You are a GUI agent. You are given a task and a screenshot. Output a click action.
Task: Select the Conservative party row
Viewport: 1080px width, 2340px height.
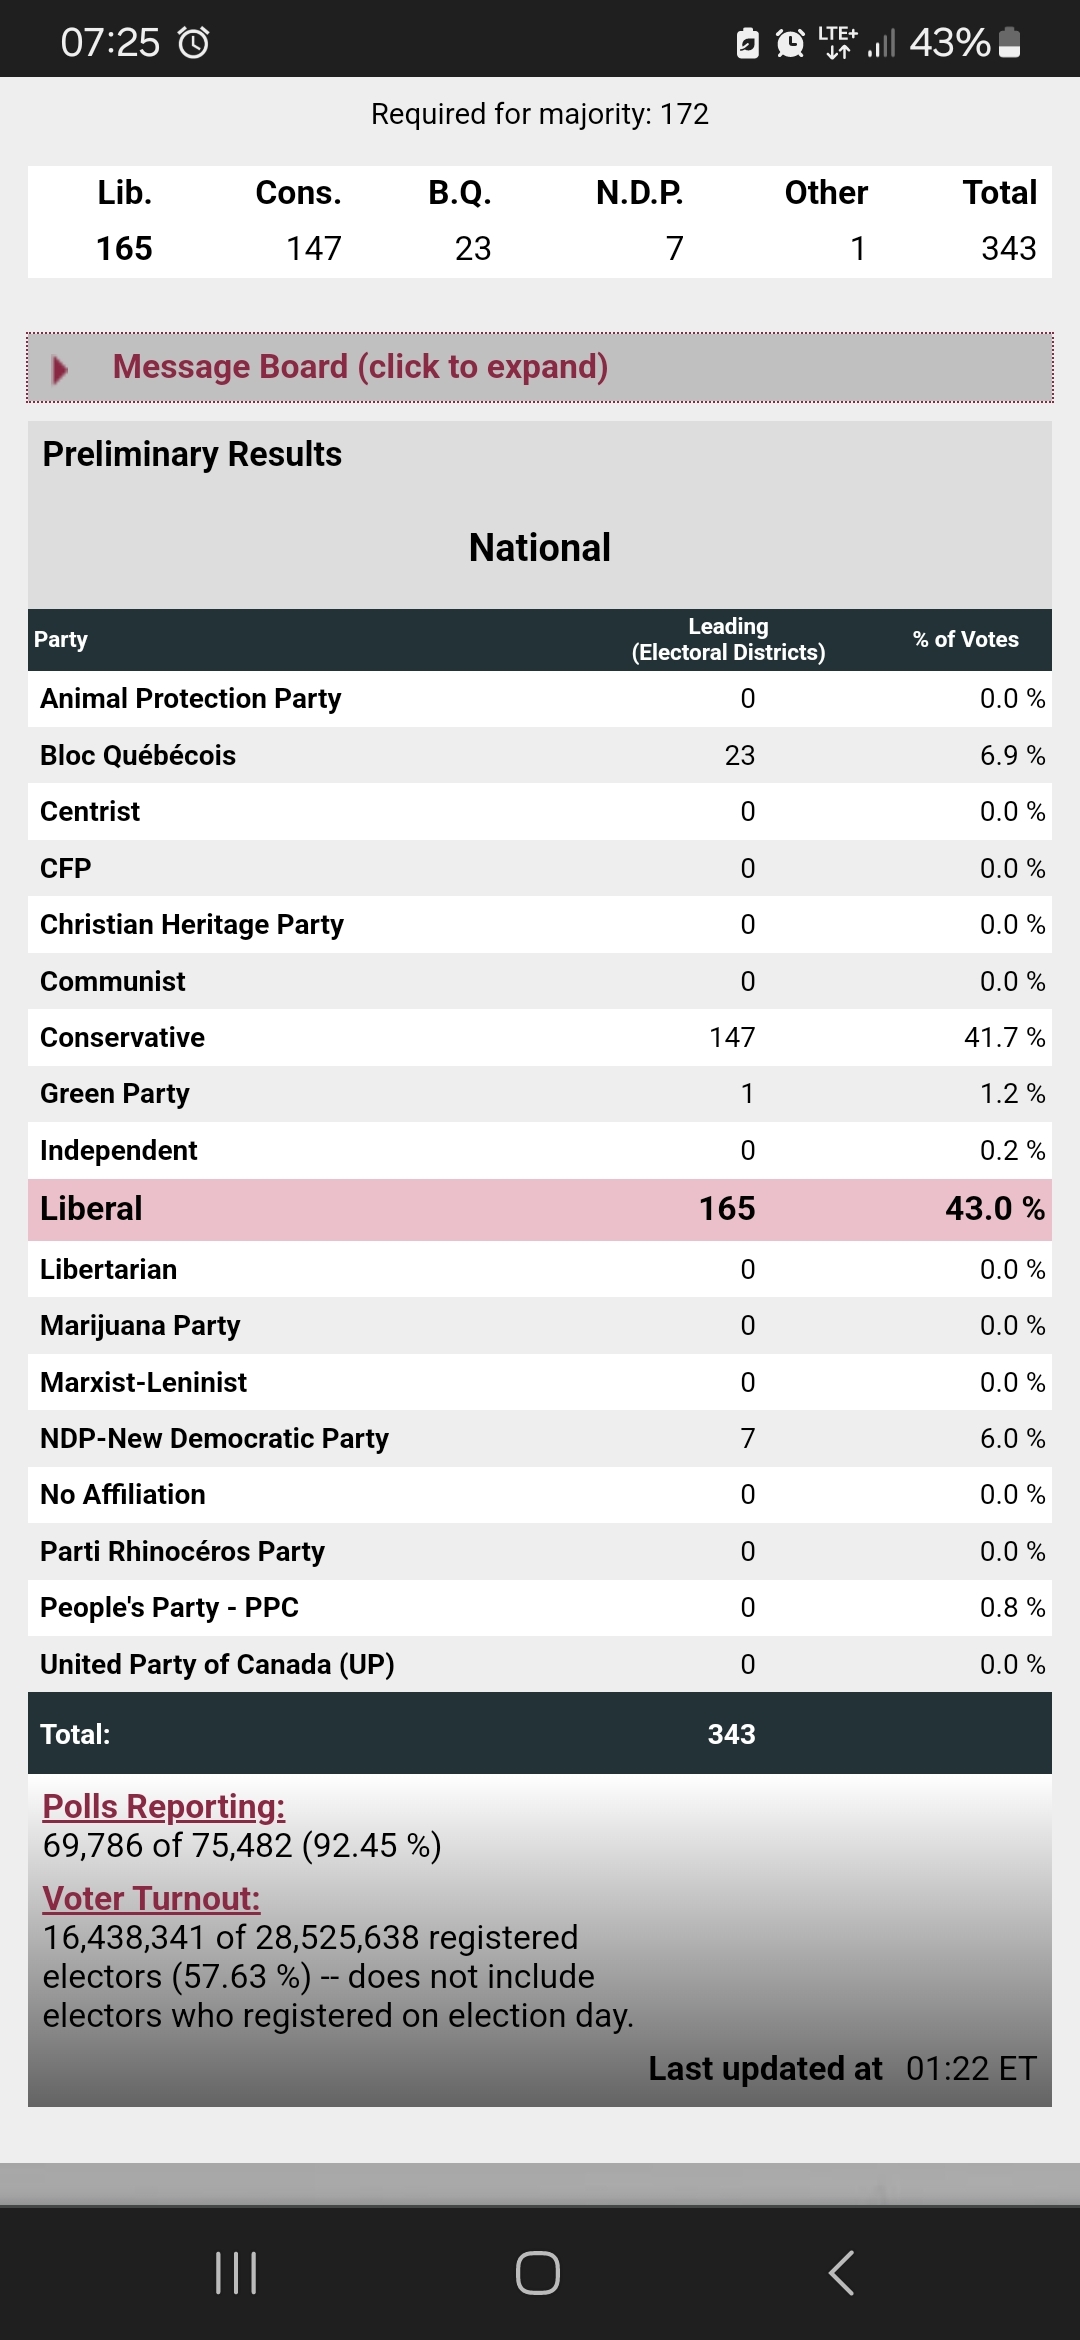(540, 1037)
